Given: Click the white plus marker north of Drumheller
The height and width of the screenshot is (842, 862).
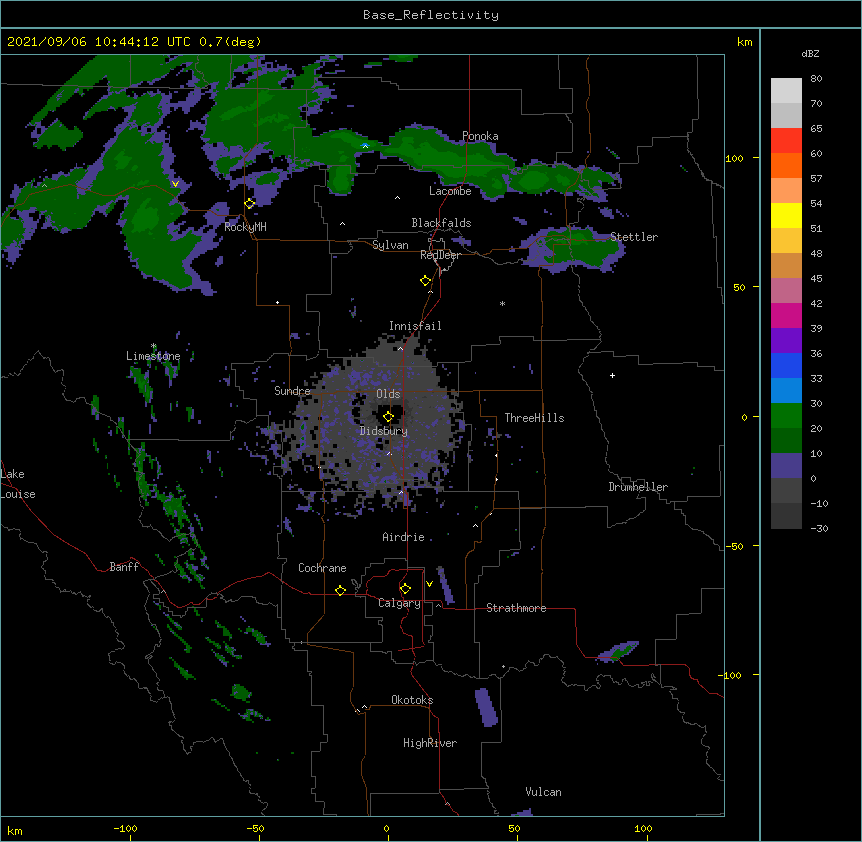Looking at the screenshot, I should [x=612, y=375].
